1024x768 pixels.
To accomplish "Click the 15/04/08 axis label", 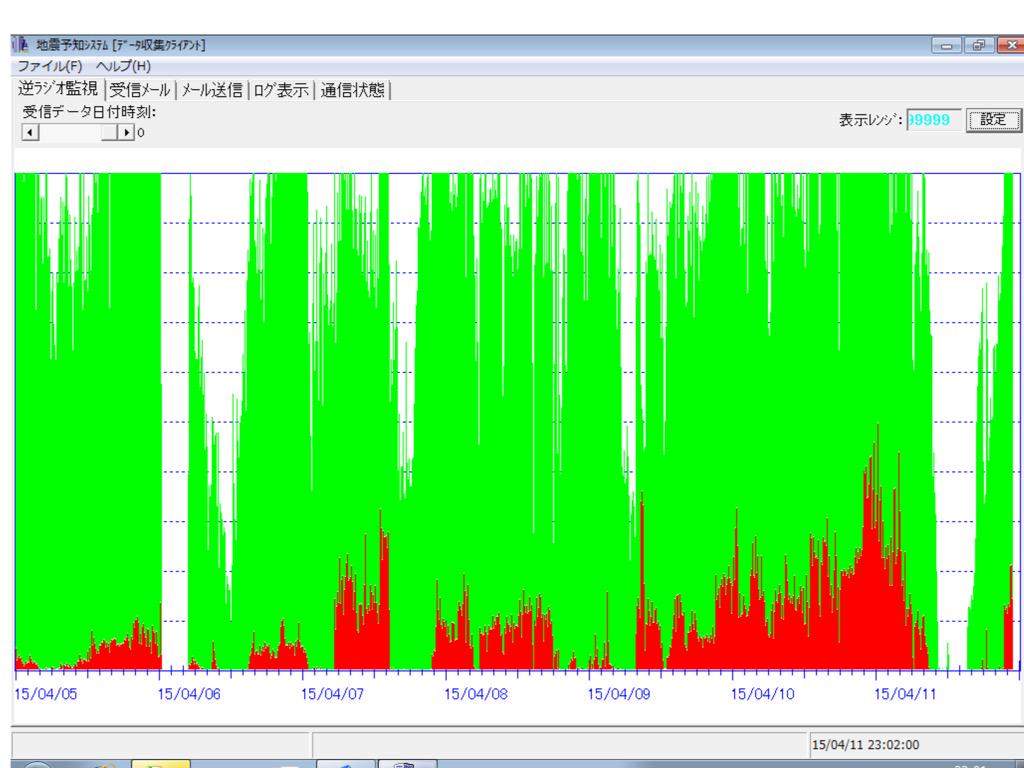I will (x=476, y=694).
